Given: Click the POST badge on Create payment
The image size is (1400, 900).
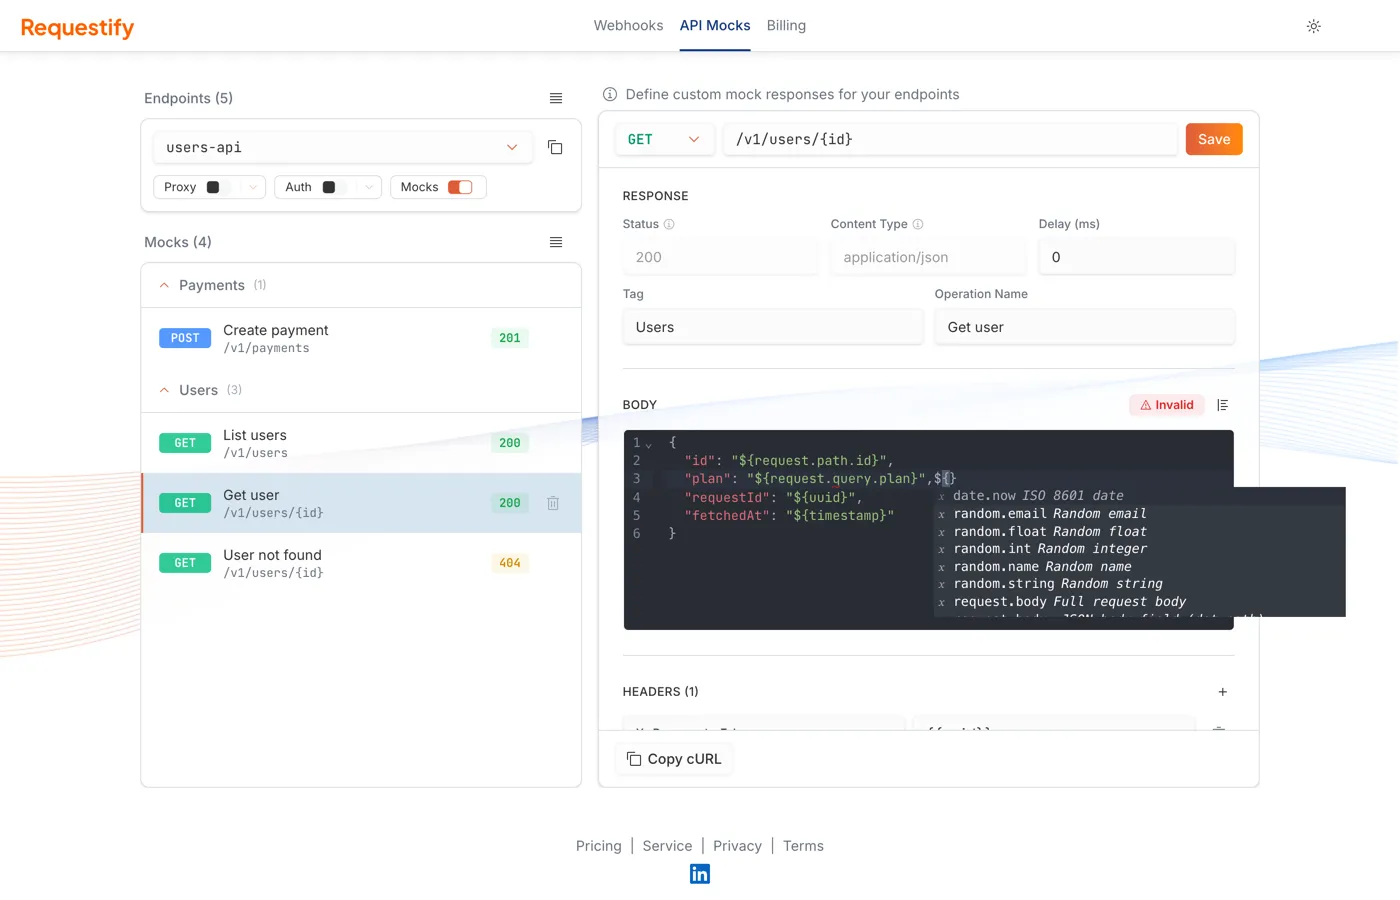Looking at the screenshot, I should pyautogui.click(x=185, y=338).
